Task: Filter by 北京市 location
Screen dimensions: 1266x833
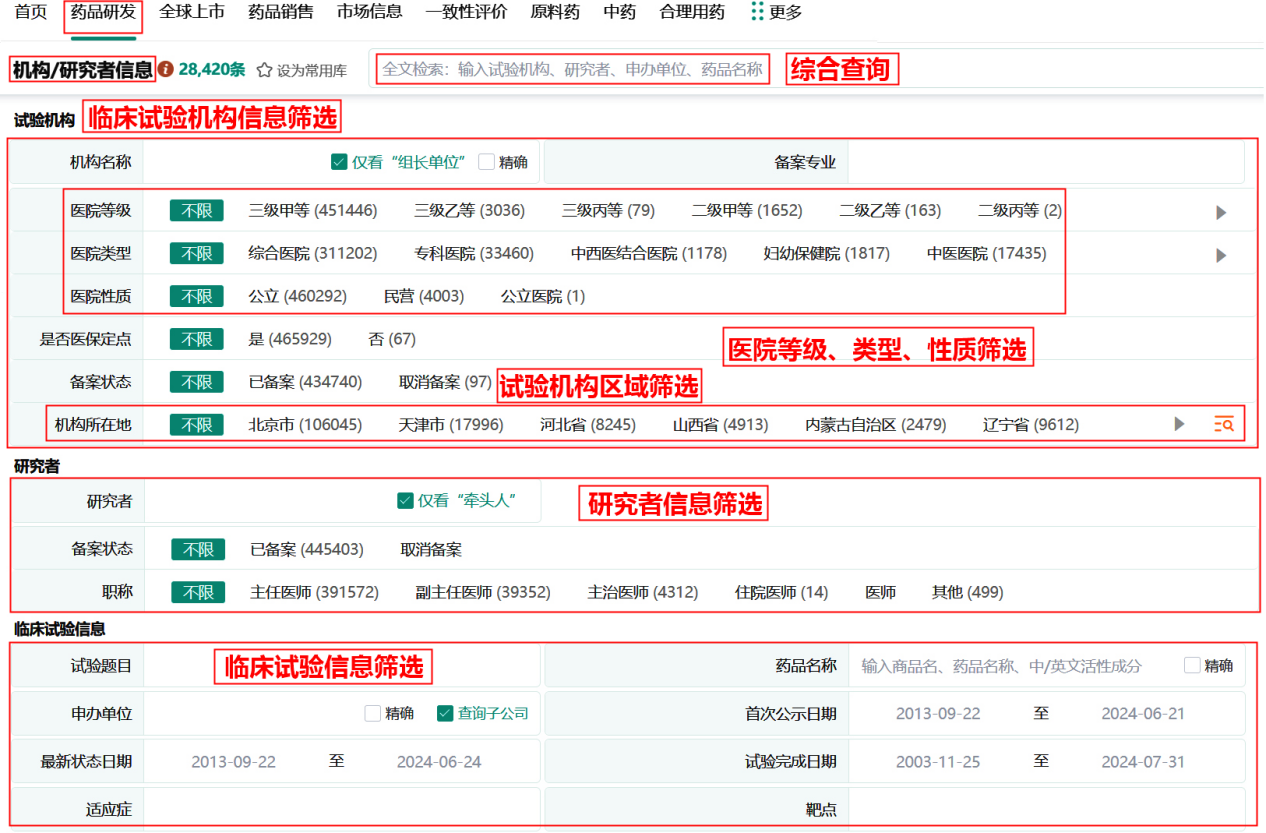Action: [x=305, y=424]
